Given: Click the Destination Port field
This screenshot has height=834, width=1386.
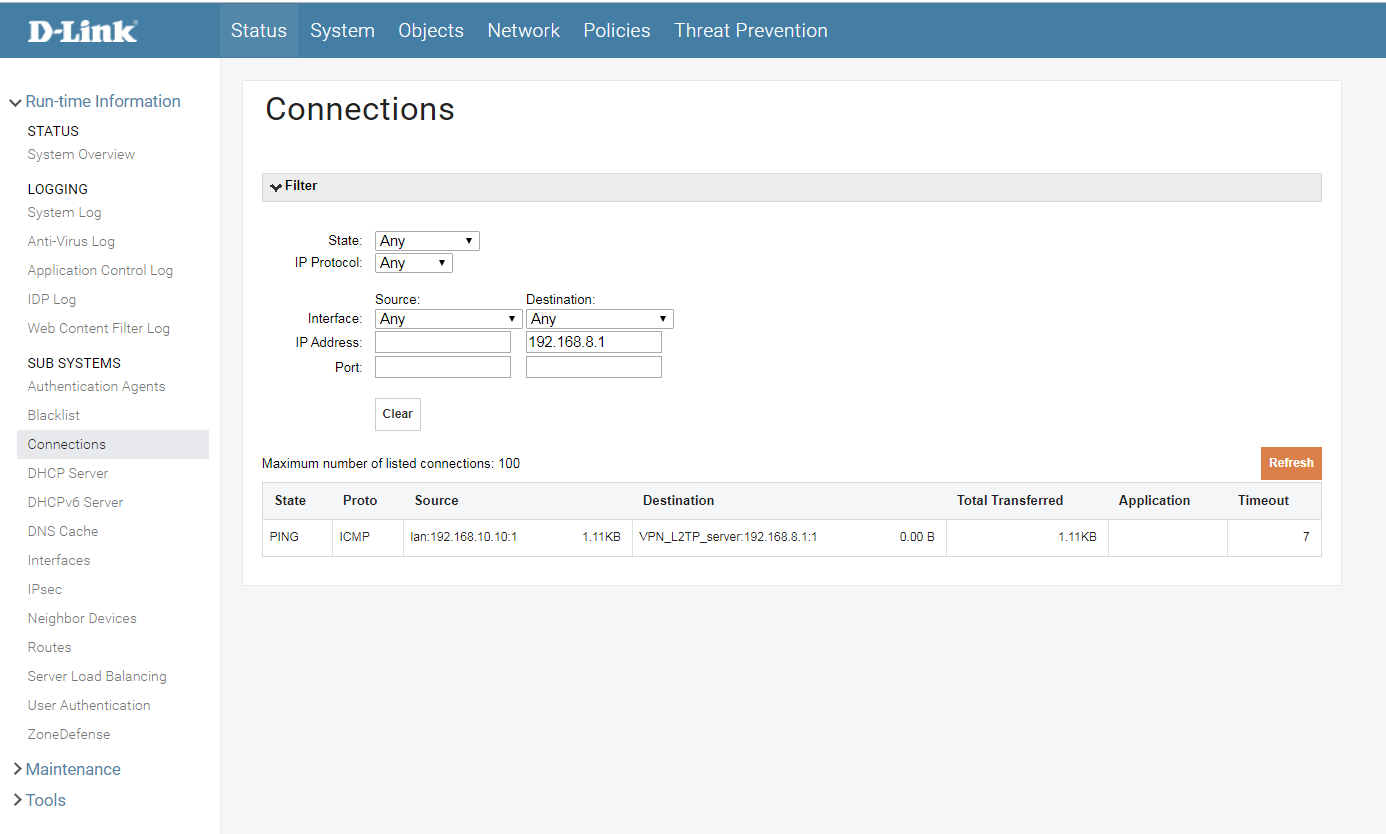Looking at the screenshot, I should (593, 367).
